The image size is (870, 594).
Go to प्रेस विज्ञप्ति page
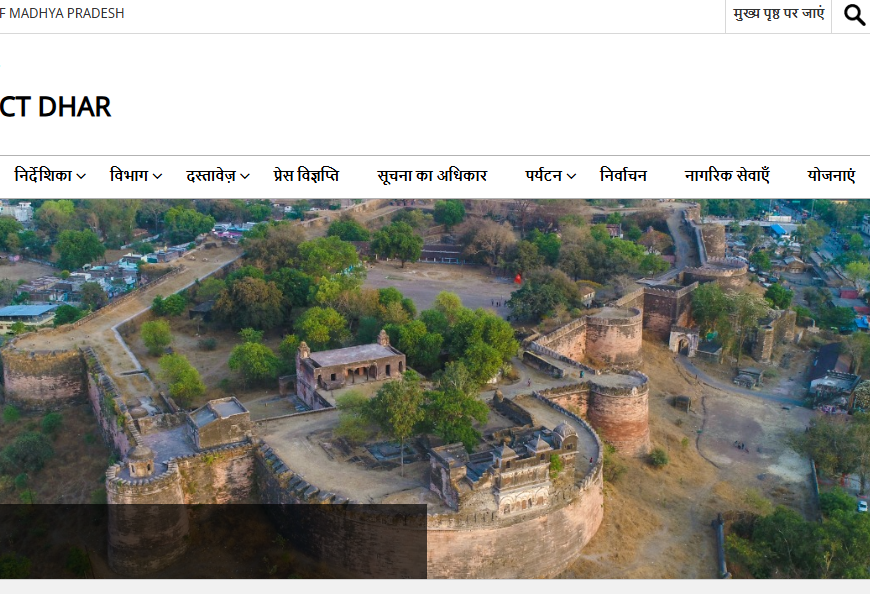[x=306, y=176]
